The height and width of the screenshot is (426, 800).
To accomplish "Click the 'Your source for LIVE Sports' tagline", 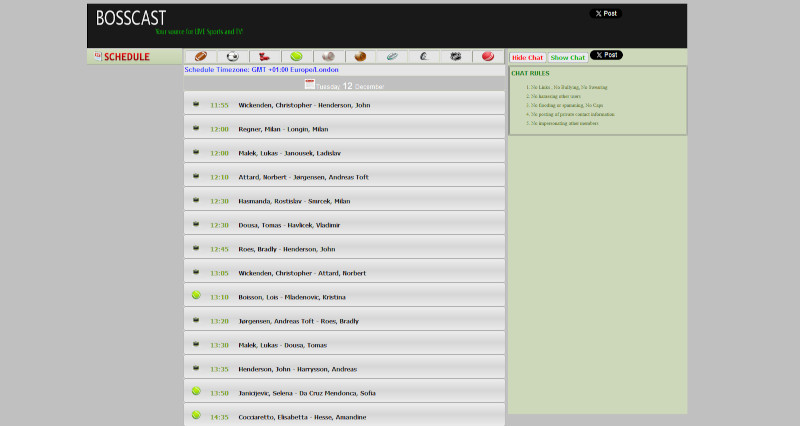I will [199, 32].
